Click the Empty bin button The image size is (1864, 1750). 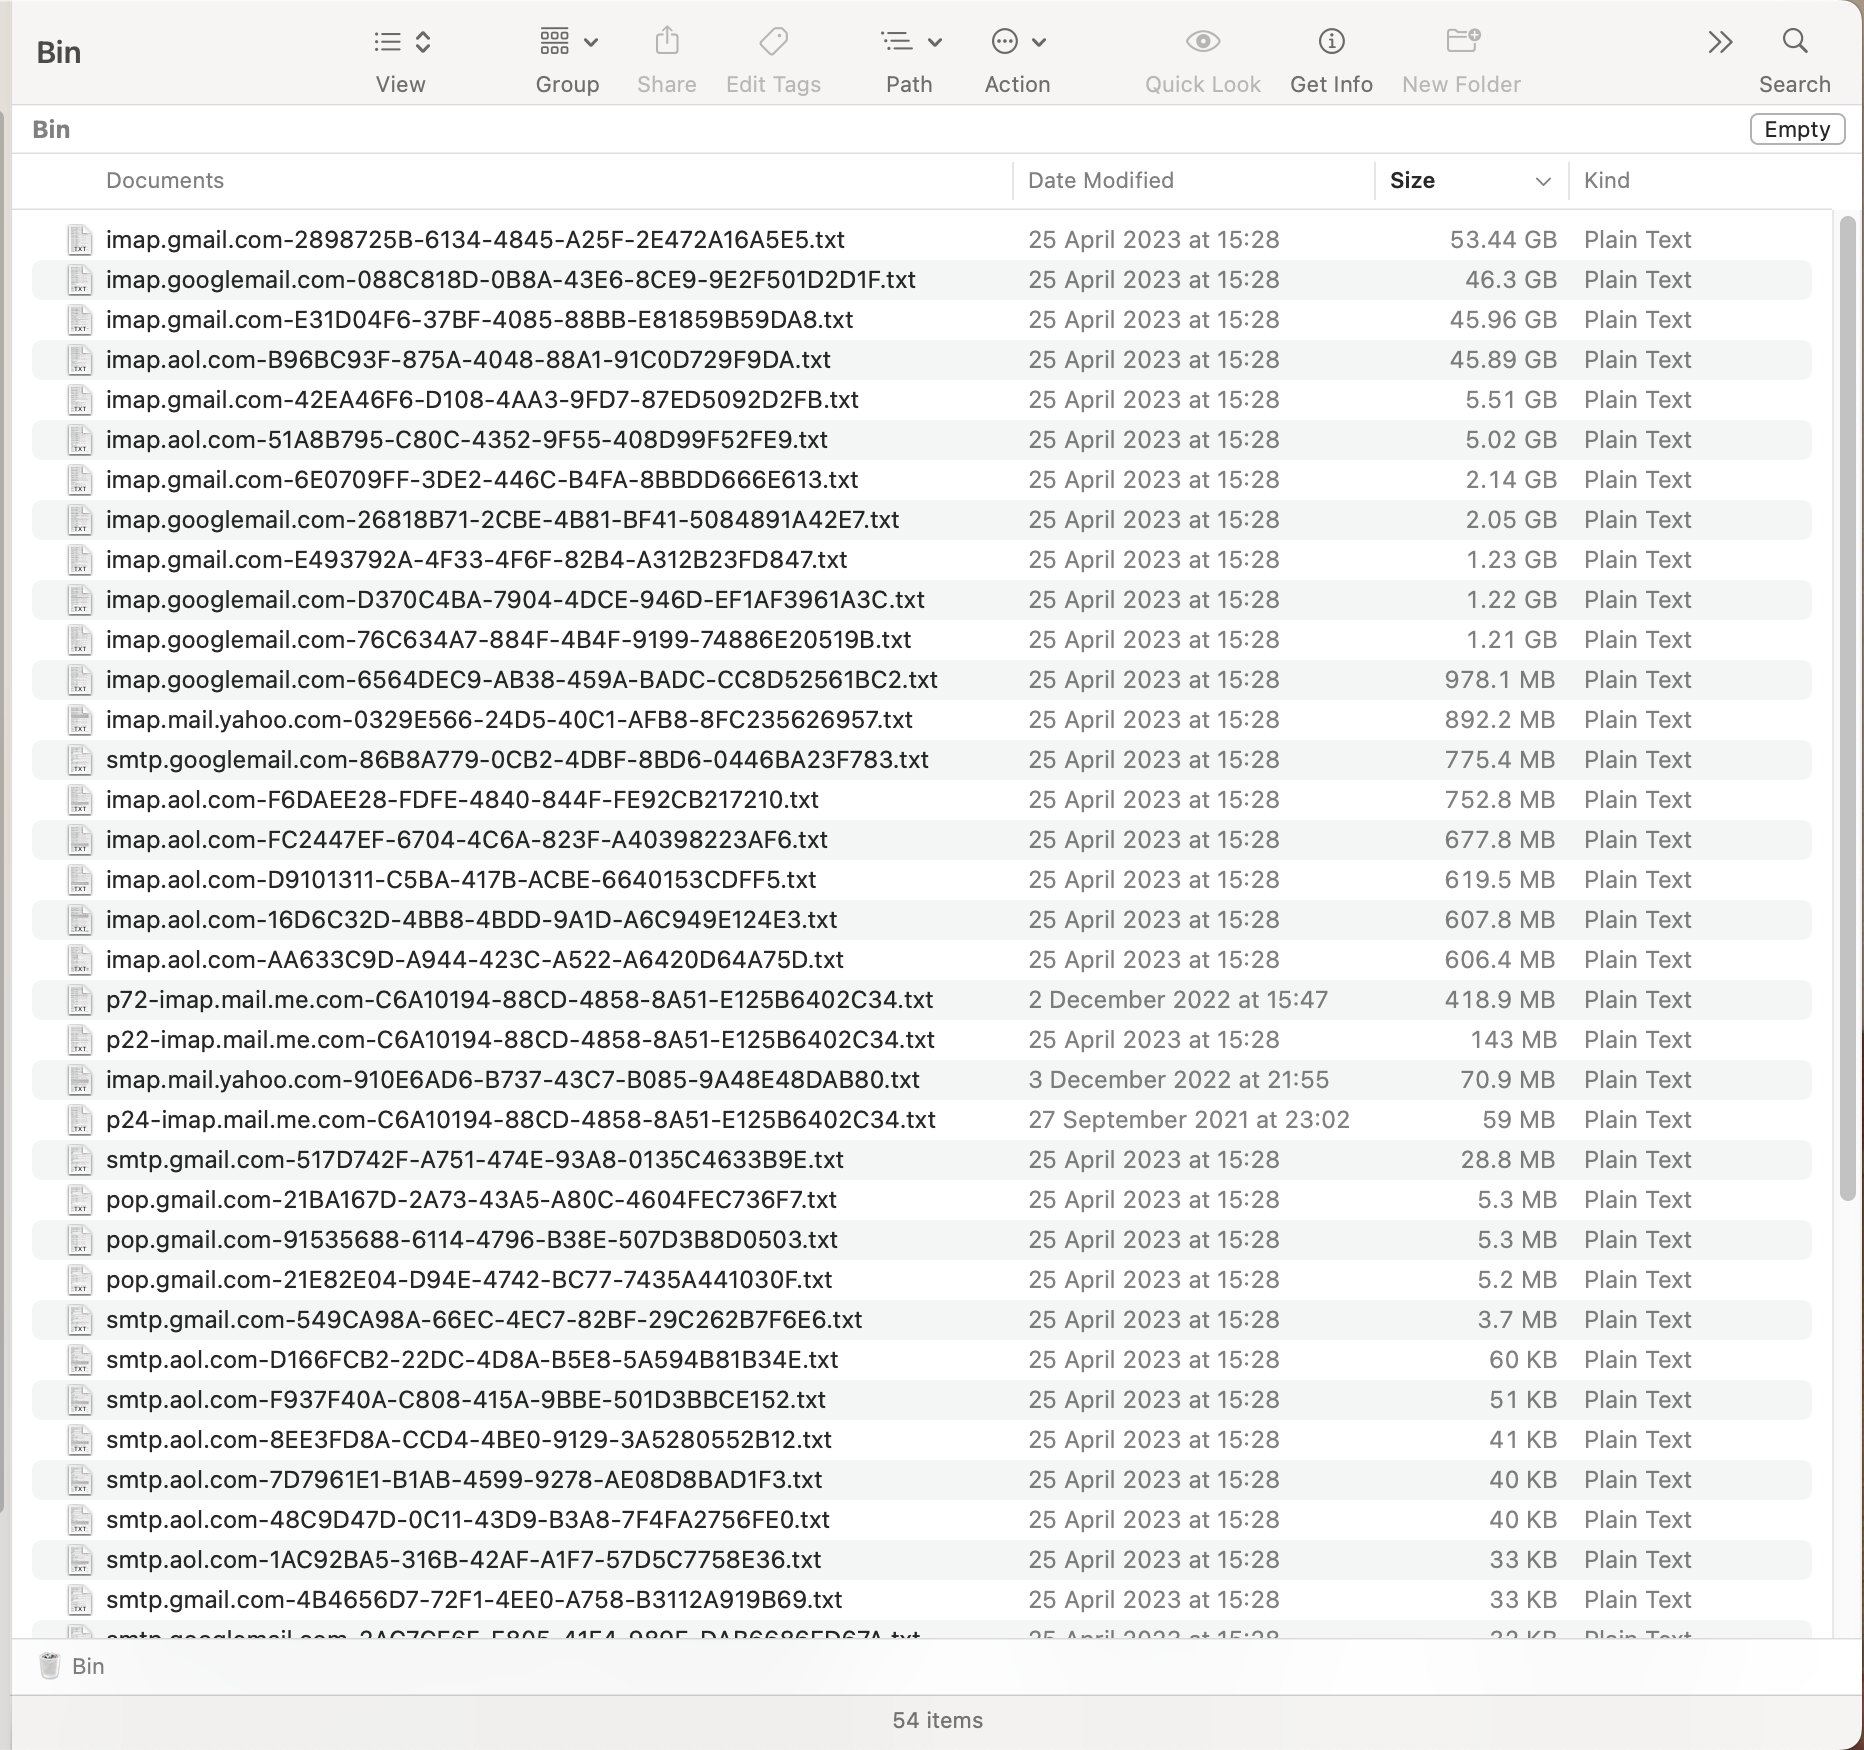click(x=1797, y=129)
